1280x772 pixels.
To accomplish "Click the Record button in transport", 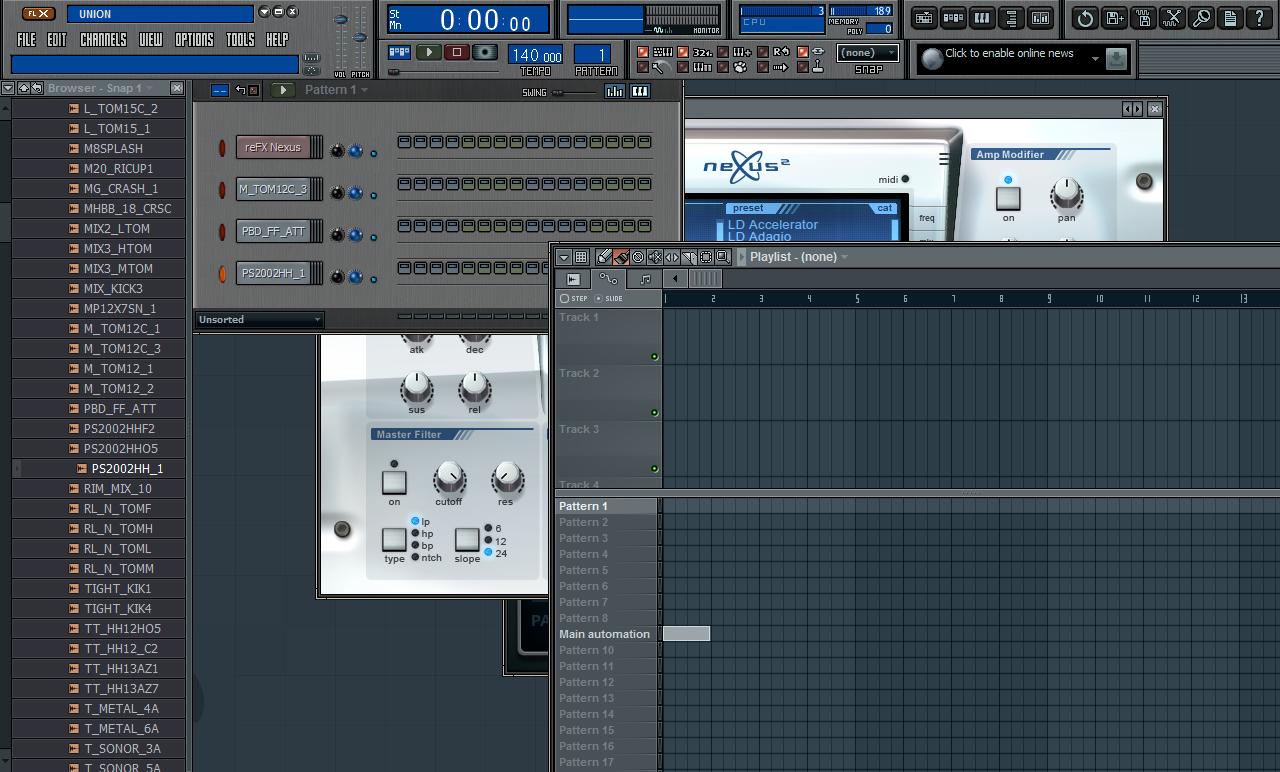I will 485,53.
